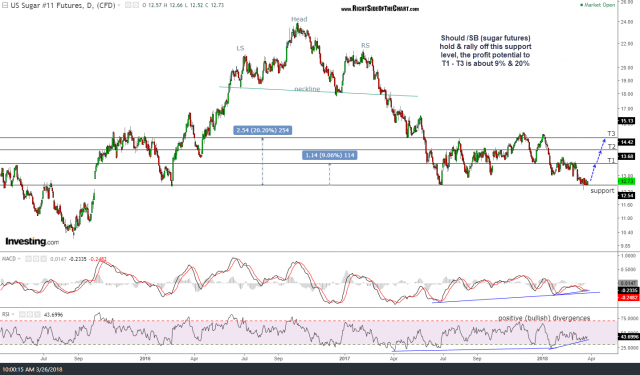Image resolution: width=640 pixels, height=375 pixels.
Task: Toggle RSI indicator visibility eye icon
Action: [x=22, y=315]
